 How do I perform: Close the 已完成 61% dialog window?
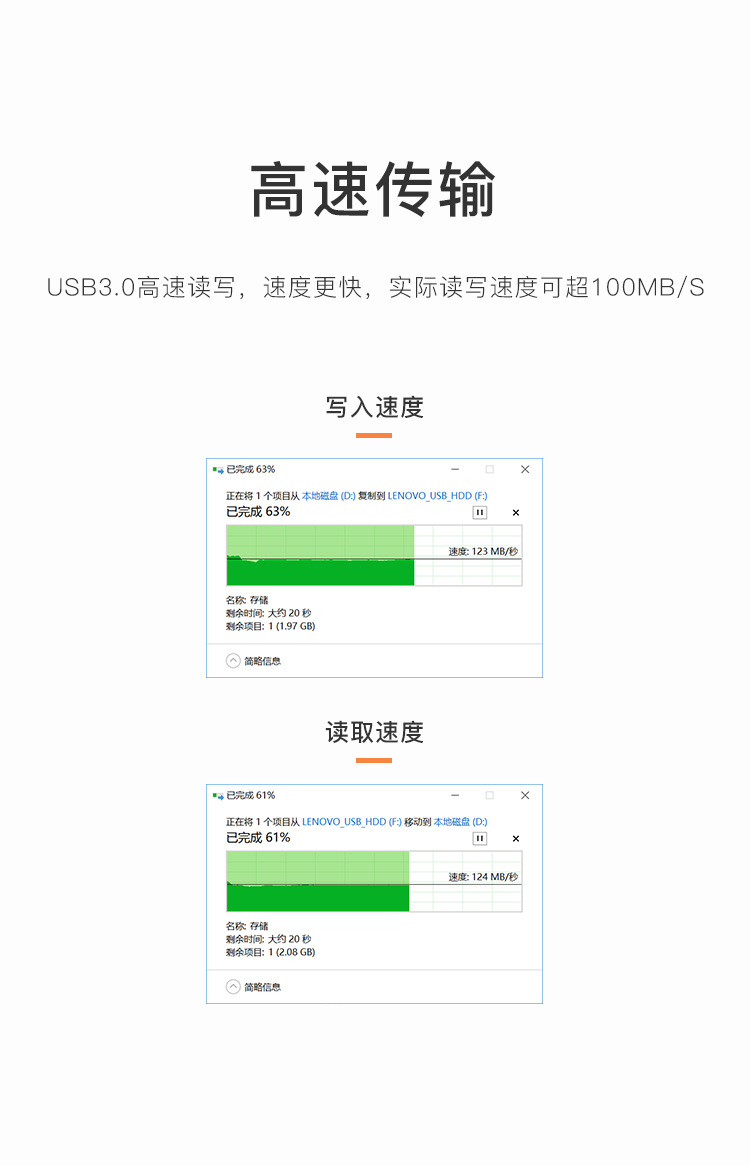525,795
